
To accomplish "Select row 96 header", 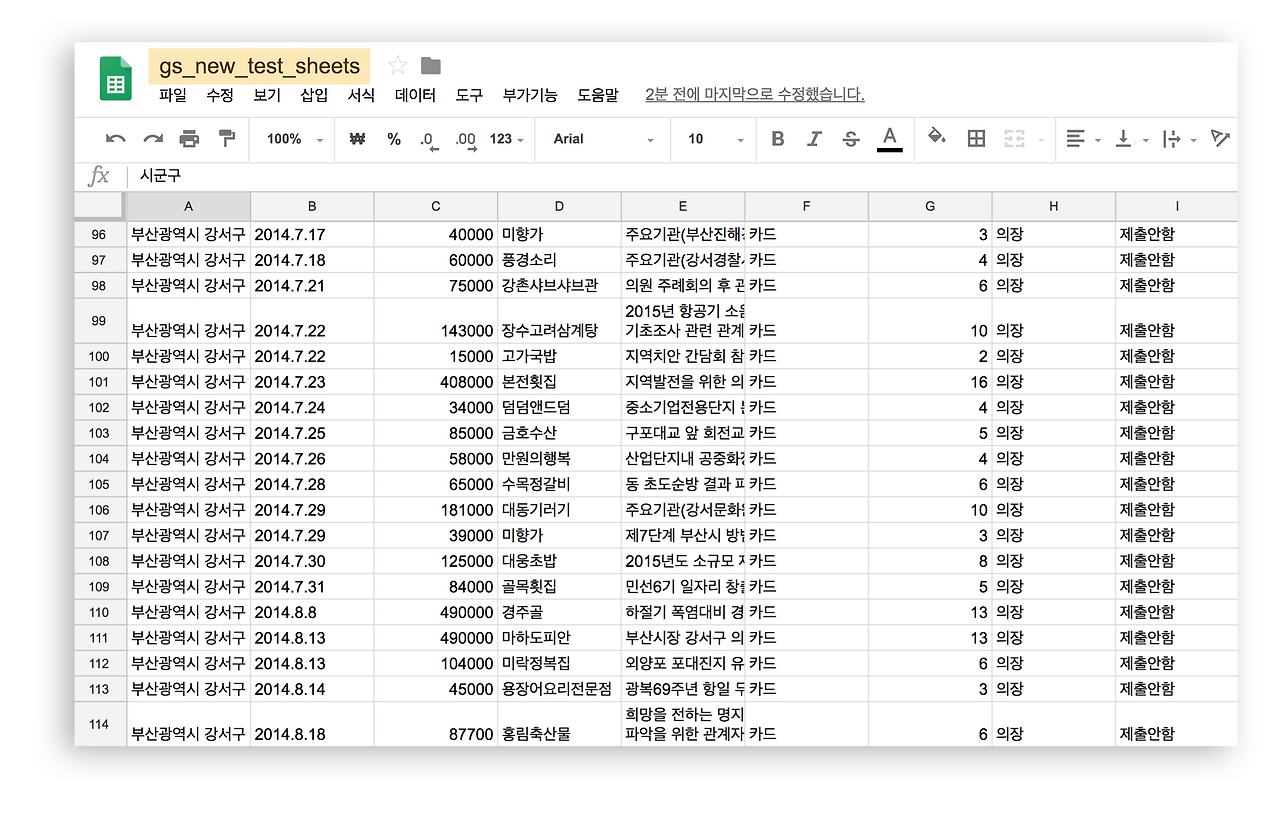I will tap(99, 234).
